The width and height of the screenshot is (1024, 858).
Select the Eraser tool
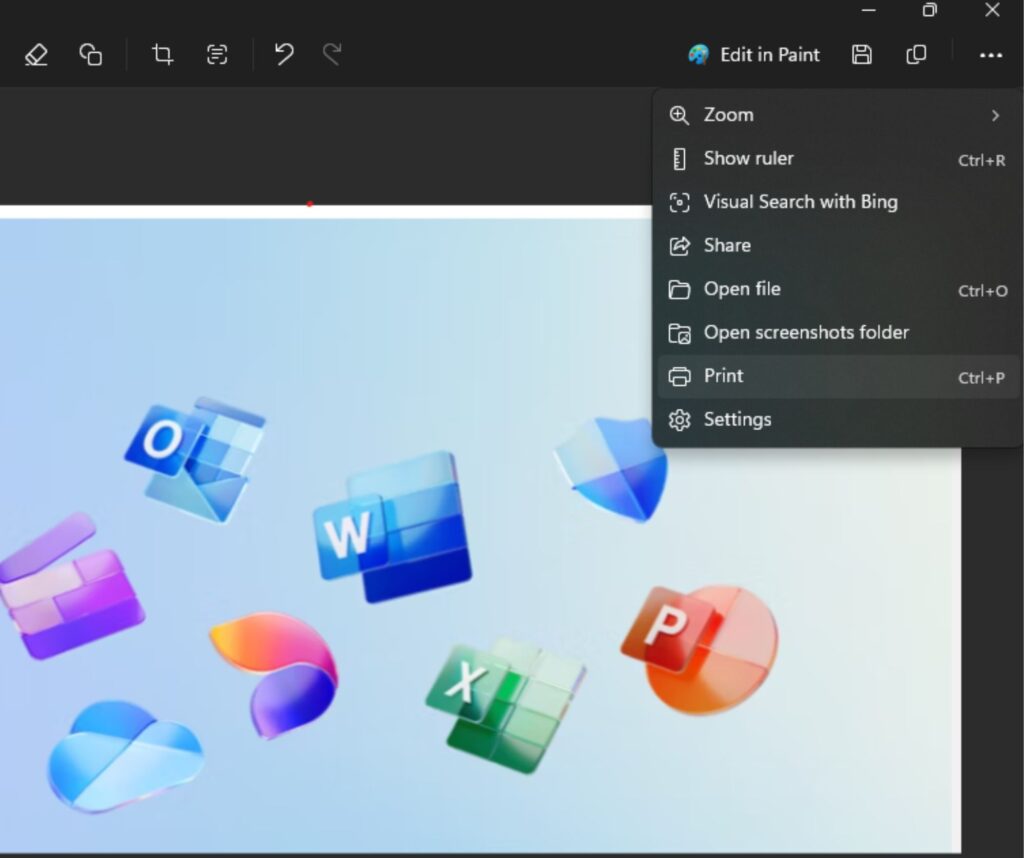point(36,54)
